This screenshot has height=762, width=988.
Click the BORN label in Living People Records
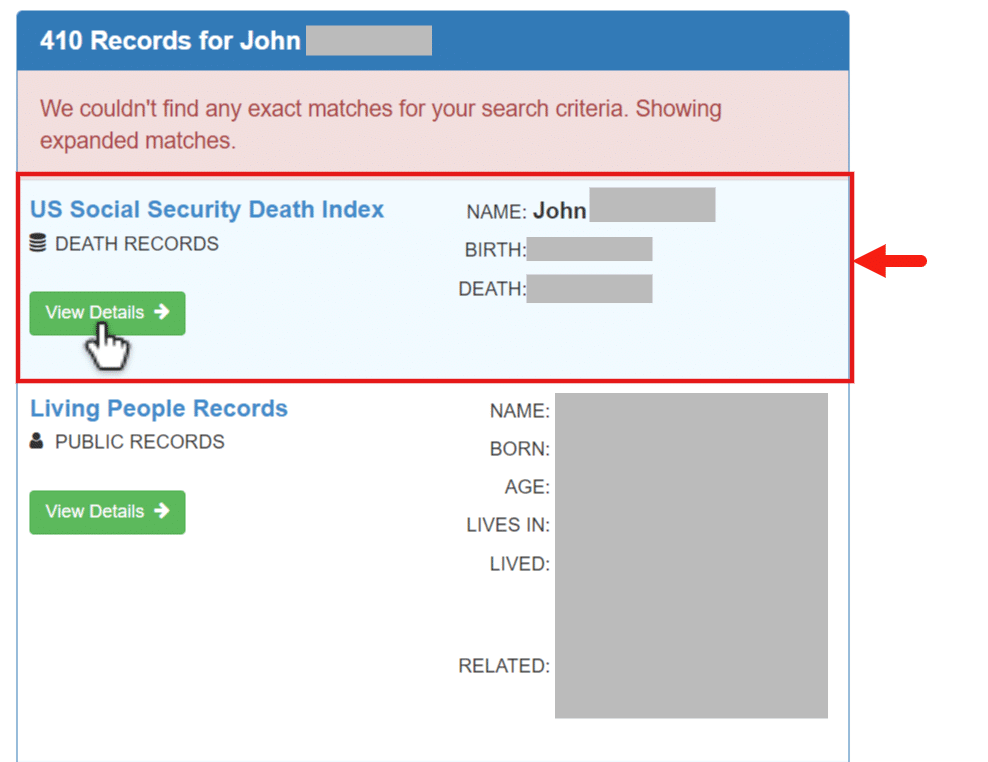coord(519,449)
